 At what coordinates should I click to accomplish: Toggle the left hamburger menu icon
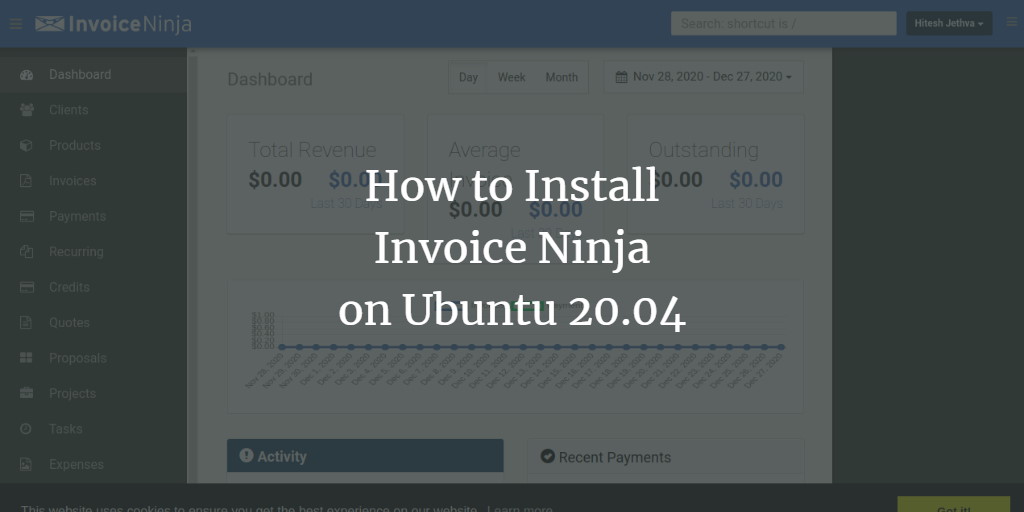pos(16,24)
